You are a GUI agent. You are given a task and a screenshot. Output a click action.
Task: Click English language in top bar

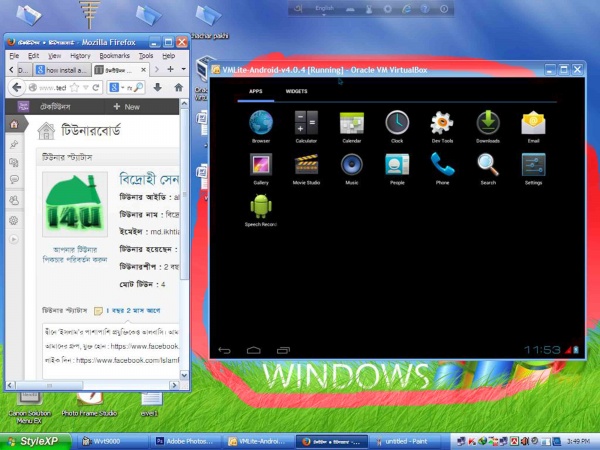coord(324,8)
